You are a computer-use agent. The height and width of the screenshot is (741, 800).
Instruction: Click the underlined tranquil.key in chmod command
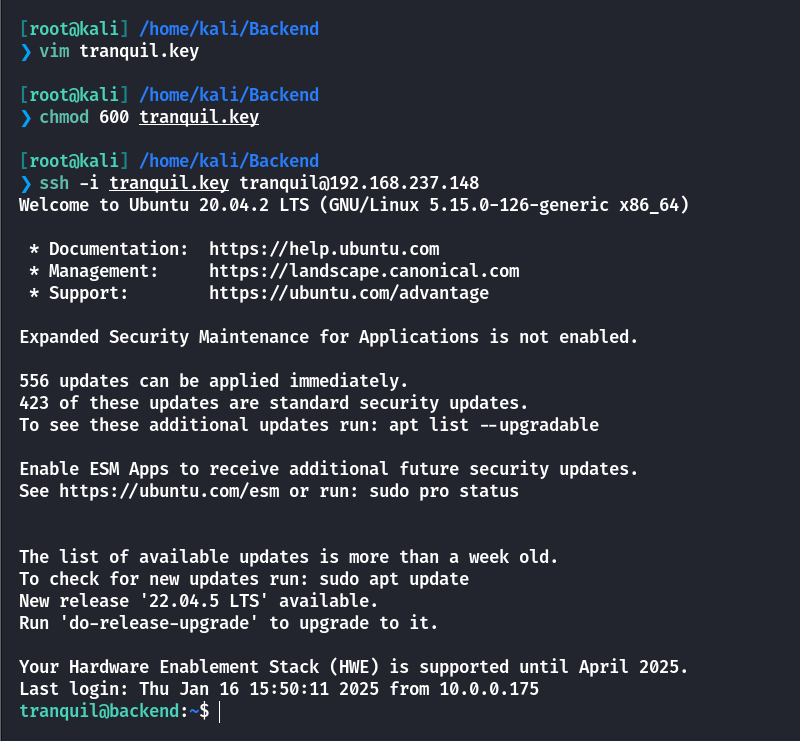tap(199, 117)
